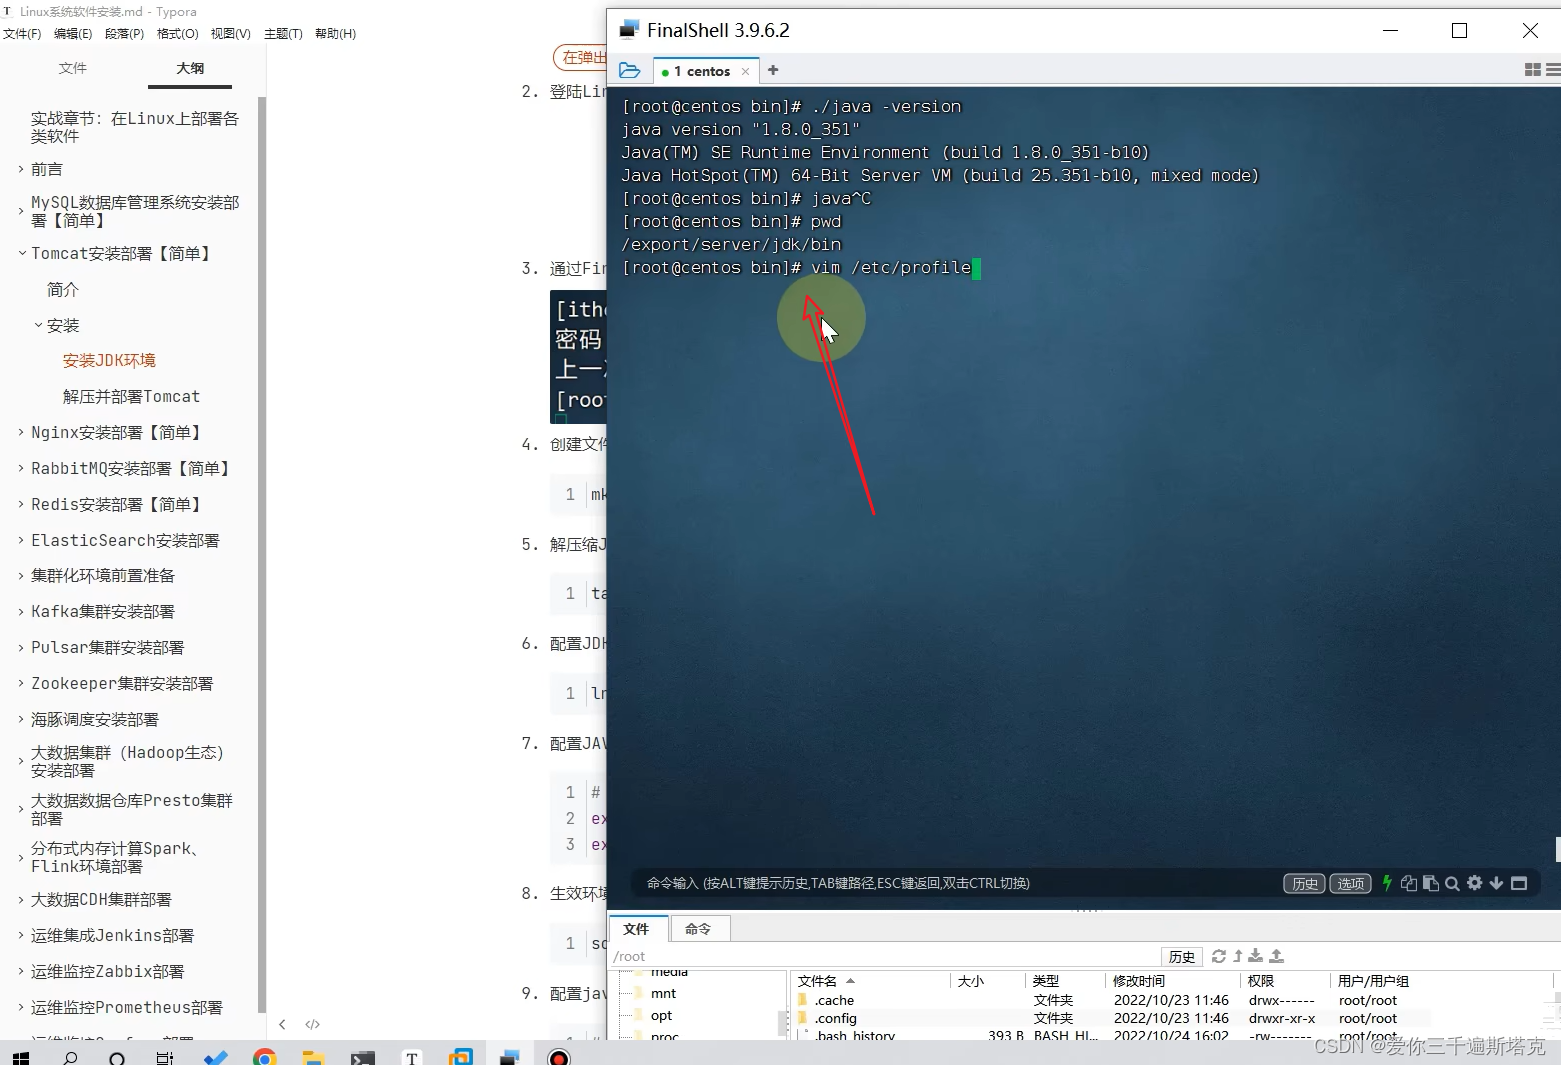Sort file list by 文件名 column
Screen dimensions: 1561x1065
click(870, 981)
